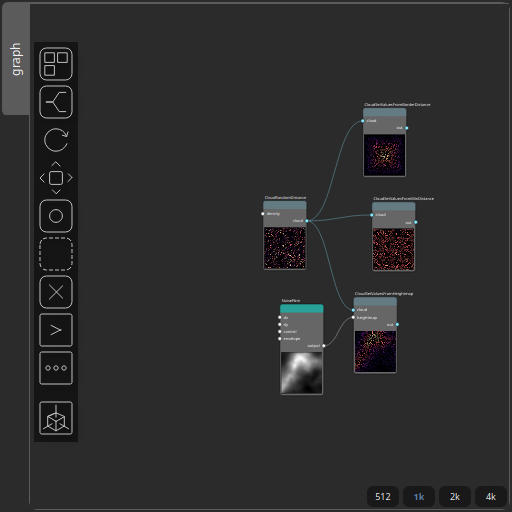The width and height of the screenshot is (512, 512).
Task: Open the three-dots more options button
Action: pos(56,368)
